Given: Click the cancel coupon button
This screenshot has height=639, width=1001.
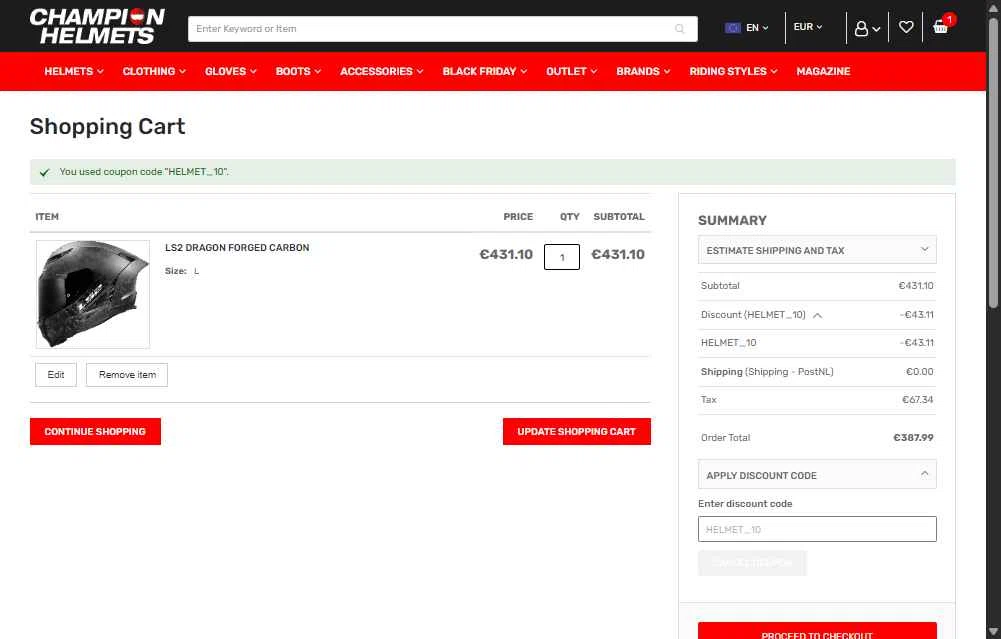Looking at the screenshot, I should click(x=752, y=563).
